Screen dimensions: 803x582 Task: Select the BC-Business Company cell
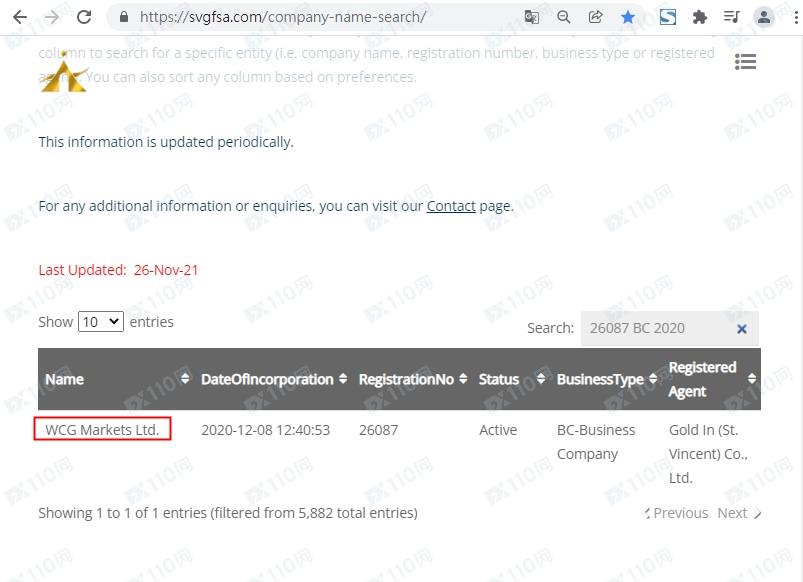coord(596,442)
